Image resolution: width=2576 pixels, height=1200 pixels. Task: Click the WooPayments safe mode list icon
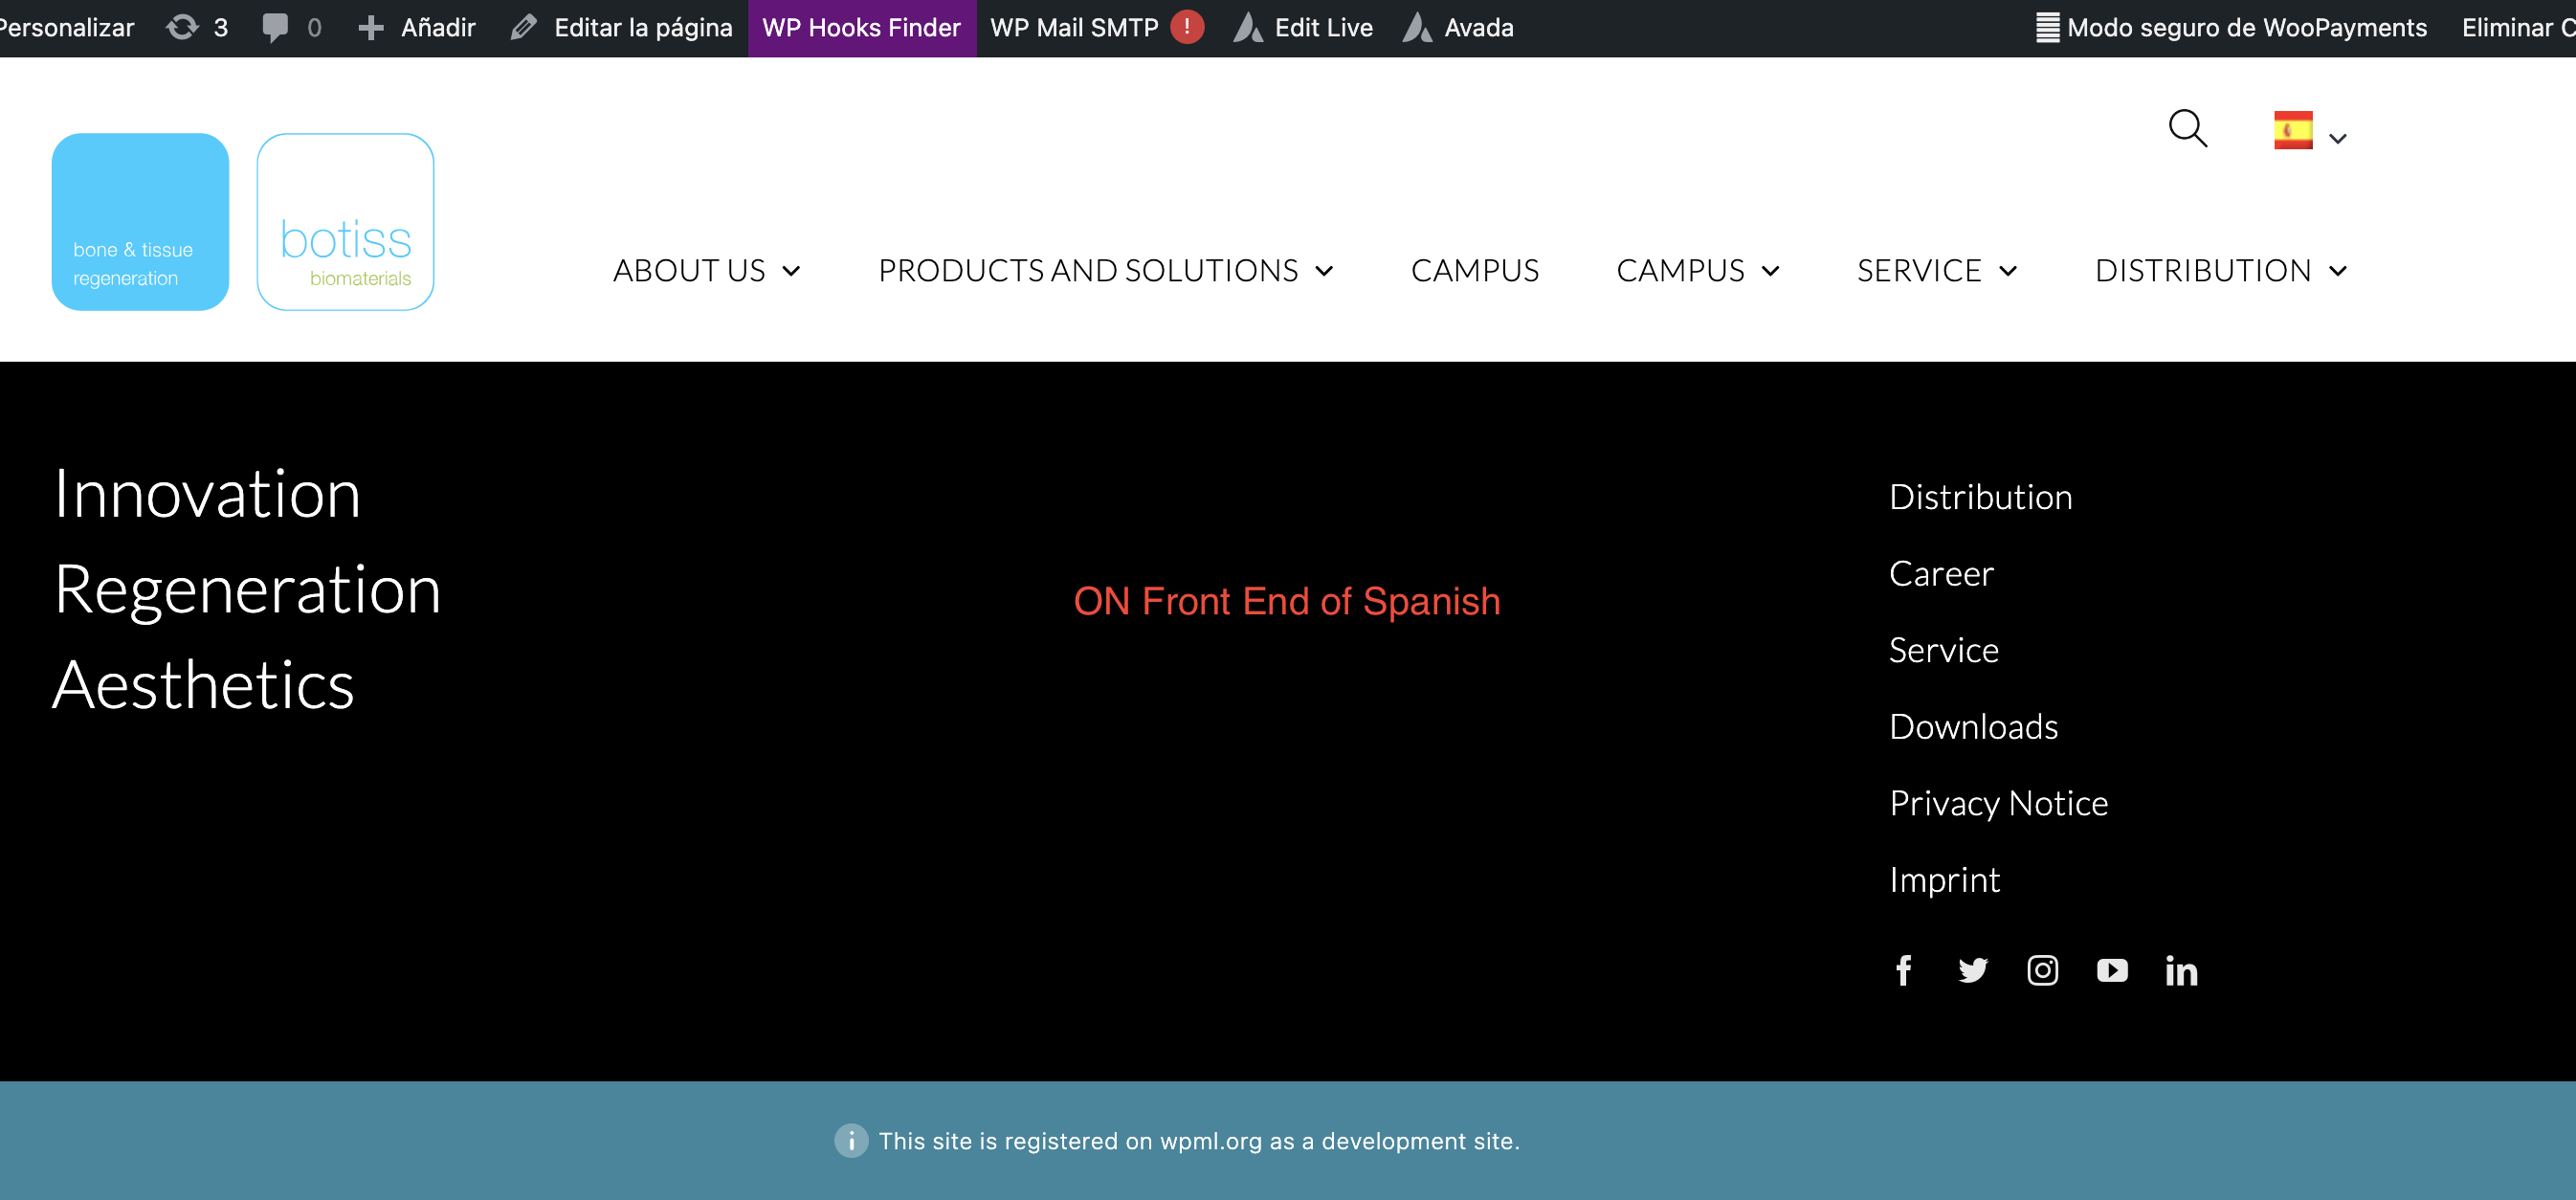coord(2047,27)
